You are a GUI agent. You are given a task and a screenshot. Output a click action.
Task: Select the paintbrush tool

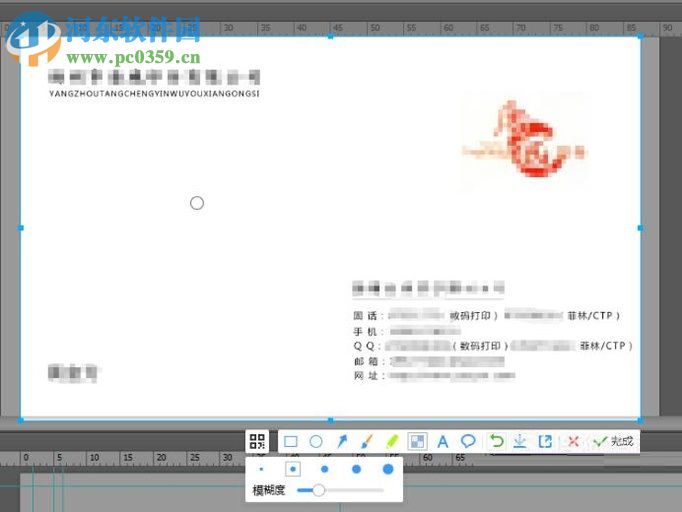coord(367,442)
